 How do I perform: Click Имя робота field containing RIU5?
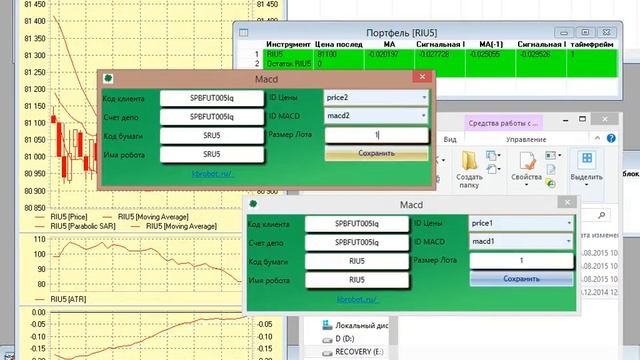[x=357, y=280]
